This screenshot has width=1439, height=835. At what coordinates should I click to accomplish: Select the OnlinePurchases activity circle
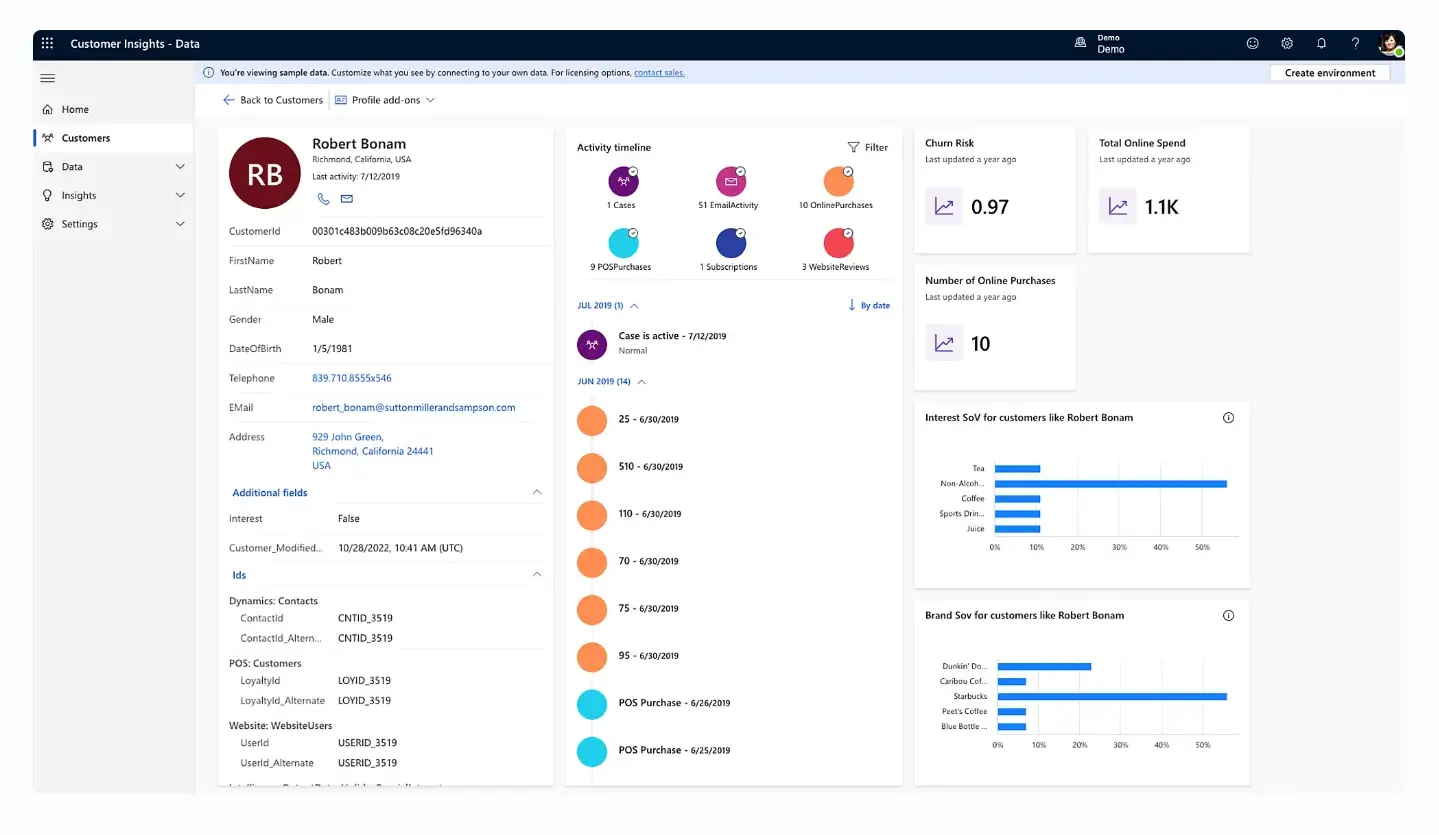pyautogui.click(x=838, y=182)
